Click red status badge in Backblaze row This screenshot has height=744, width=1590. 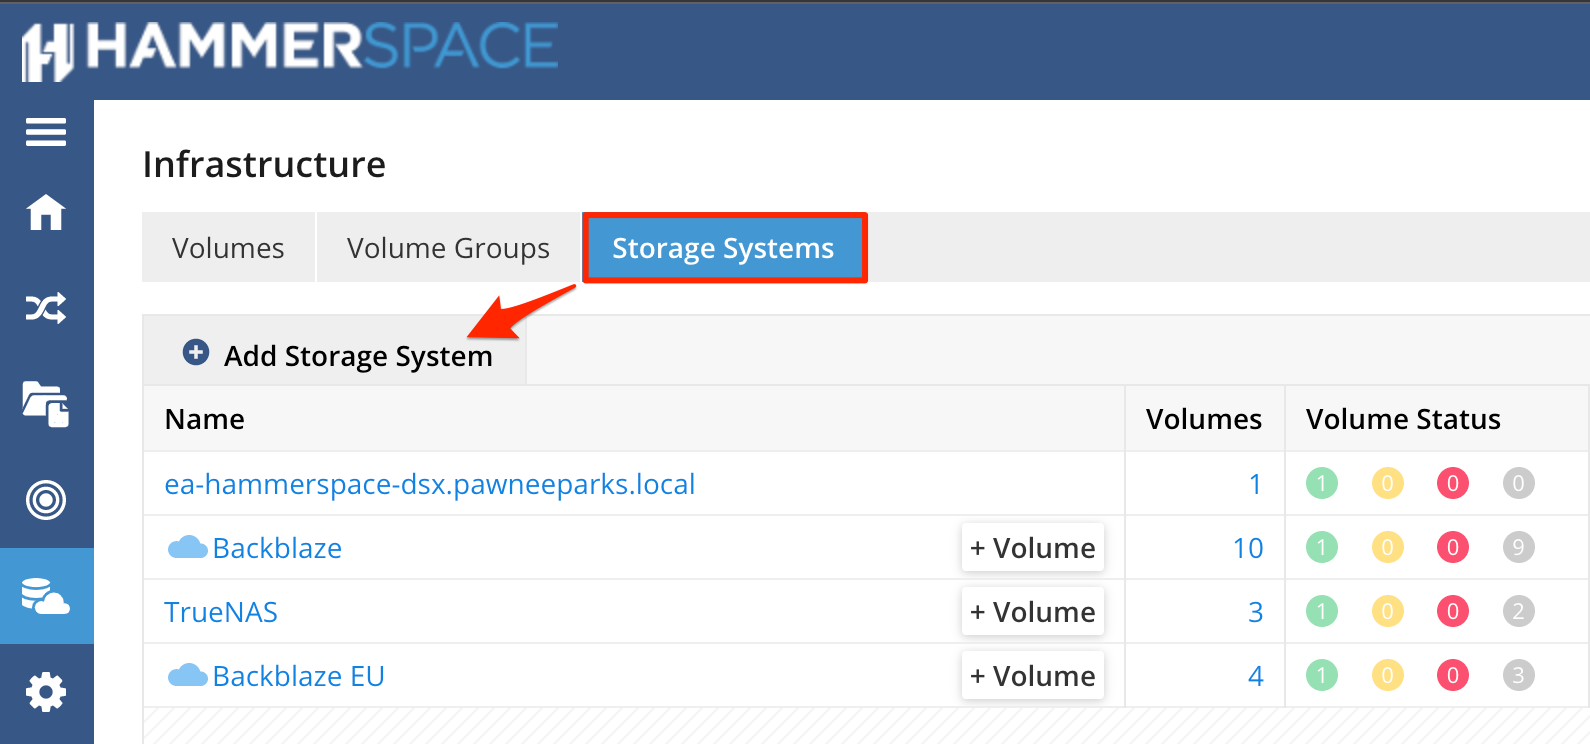[1453, 547]
